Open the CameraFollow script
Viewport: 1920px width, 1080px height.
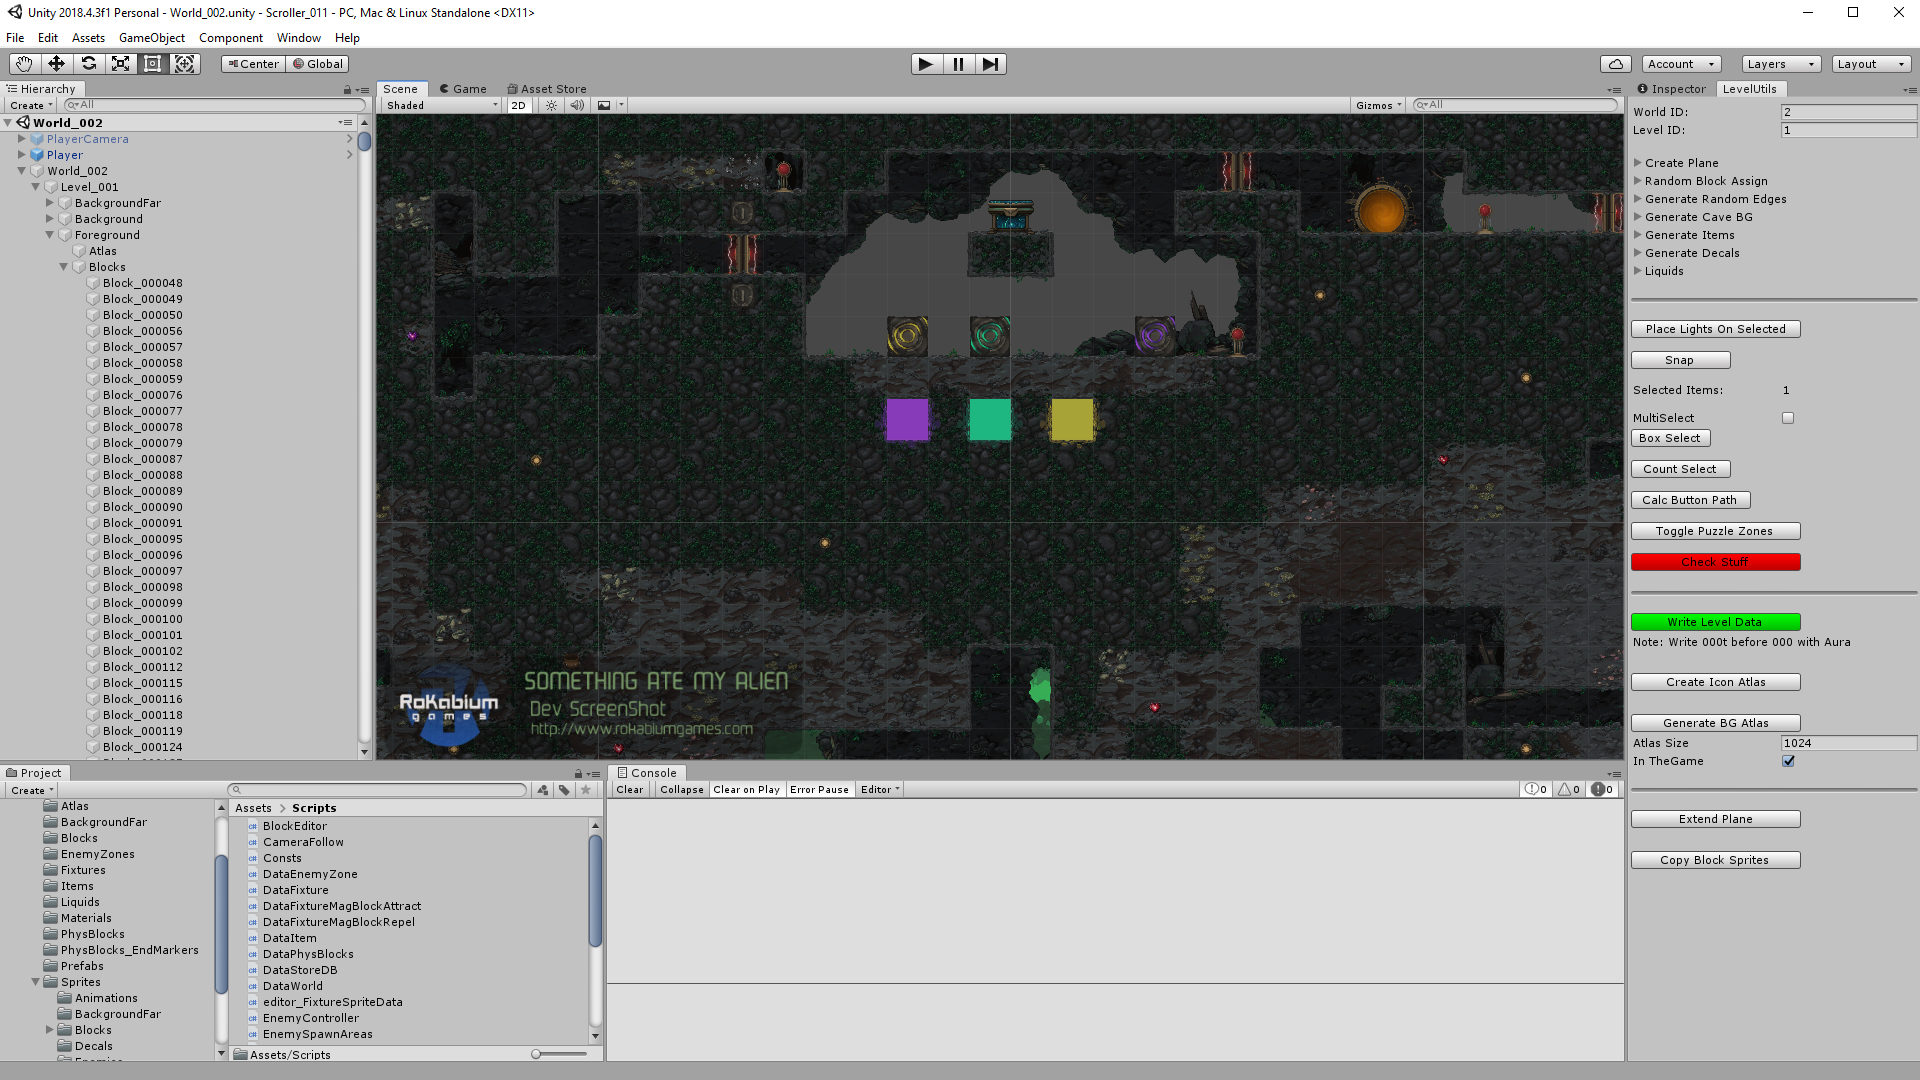click(303, 842)
